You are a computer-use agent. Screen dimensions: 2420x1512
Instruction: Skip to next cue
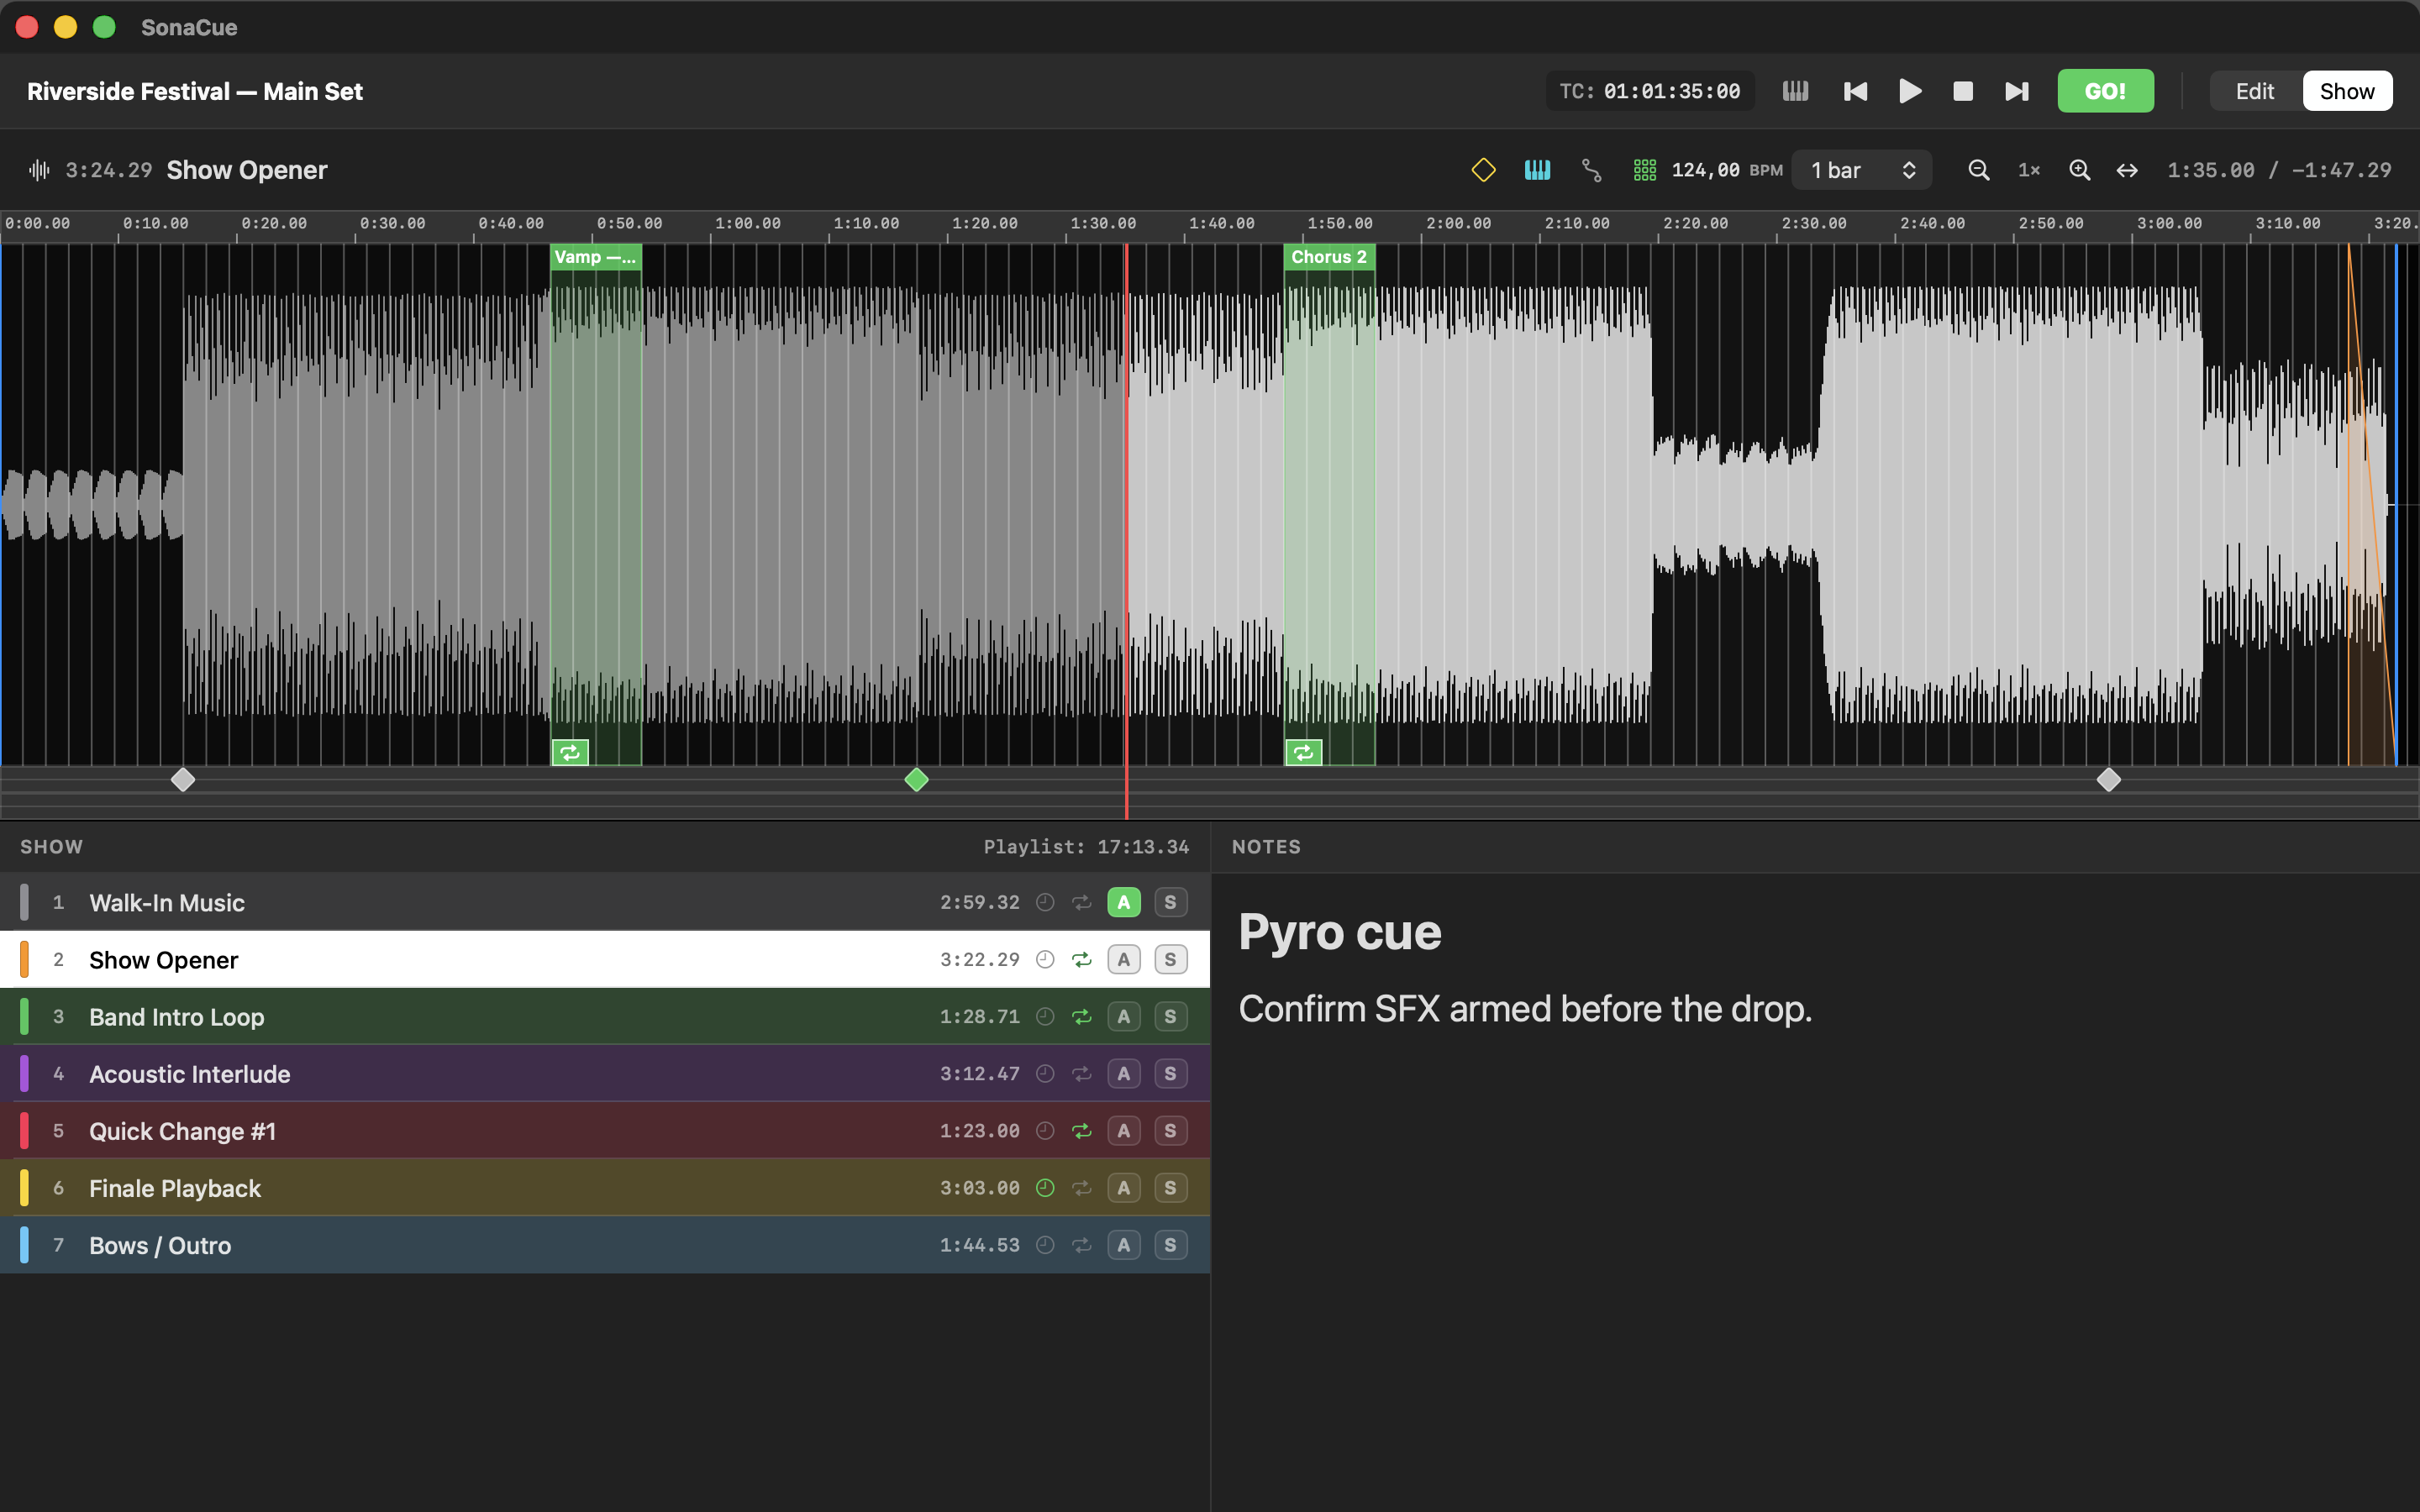pyautogui.click(x=2017, y=91)
